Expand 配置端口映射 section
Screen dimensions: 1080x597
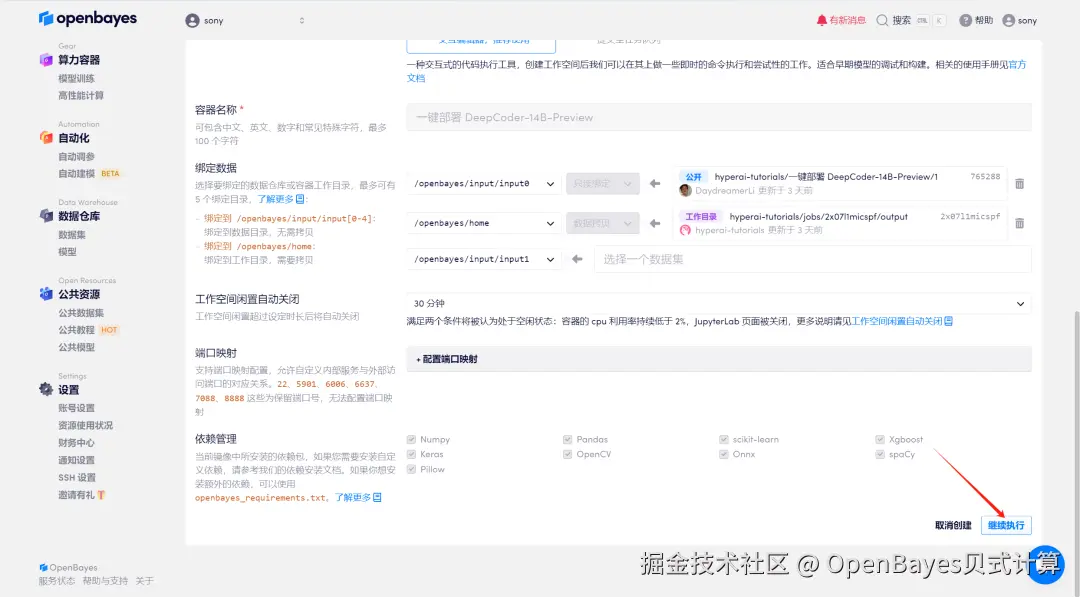pyautogui.click(x=718, y=359)
